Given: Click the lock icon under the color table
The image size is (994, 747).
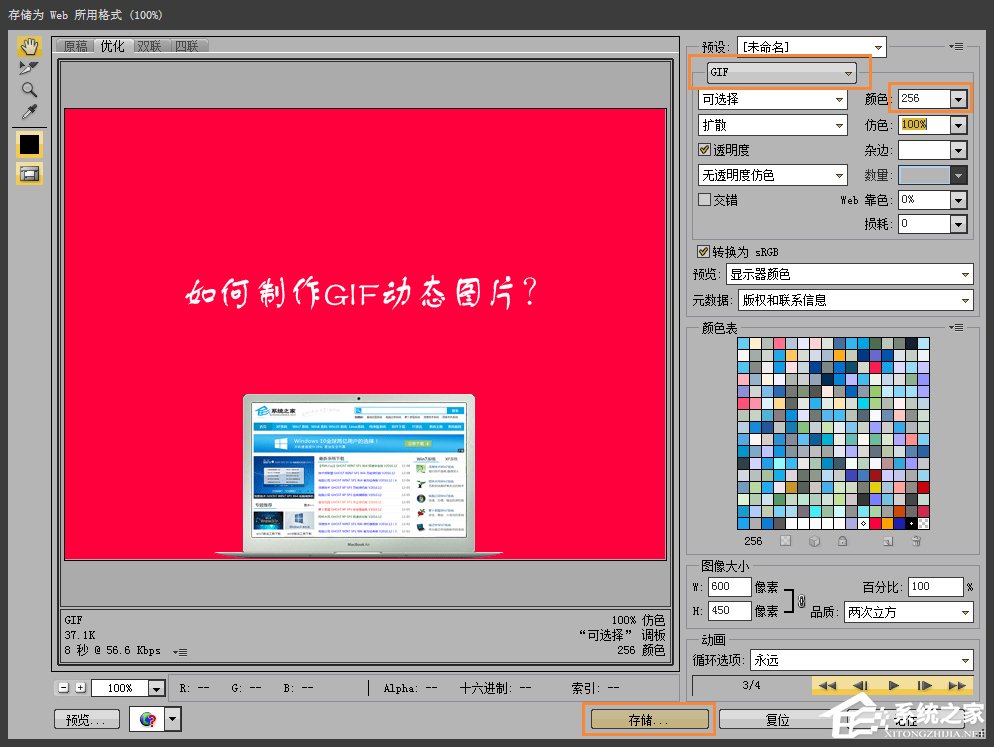Looking at the screenshot, I should pyautogui.click(x=843, y=540).
